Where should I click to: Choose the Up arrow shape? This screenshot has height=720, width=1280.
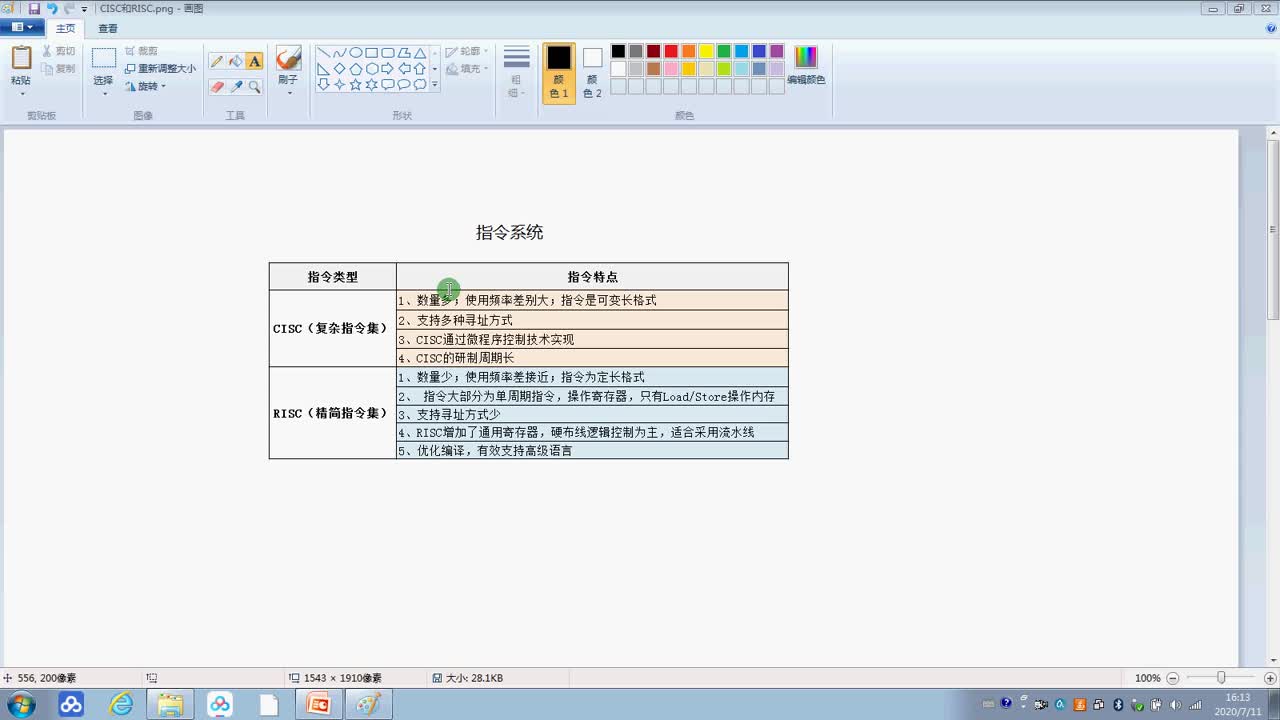[420, 69]
